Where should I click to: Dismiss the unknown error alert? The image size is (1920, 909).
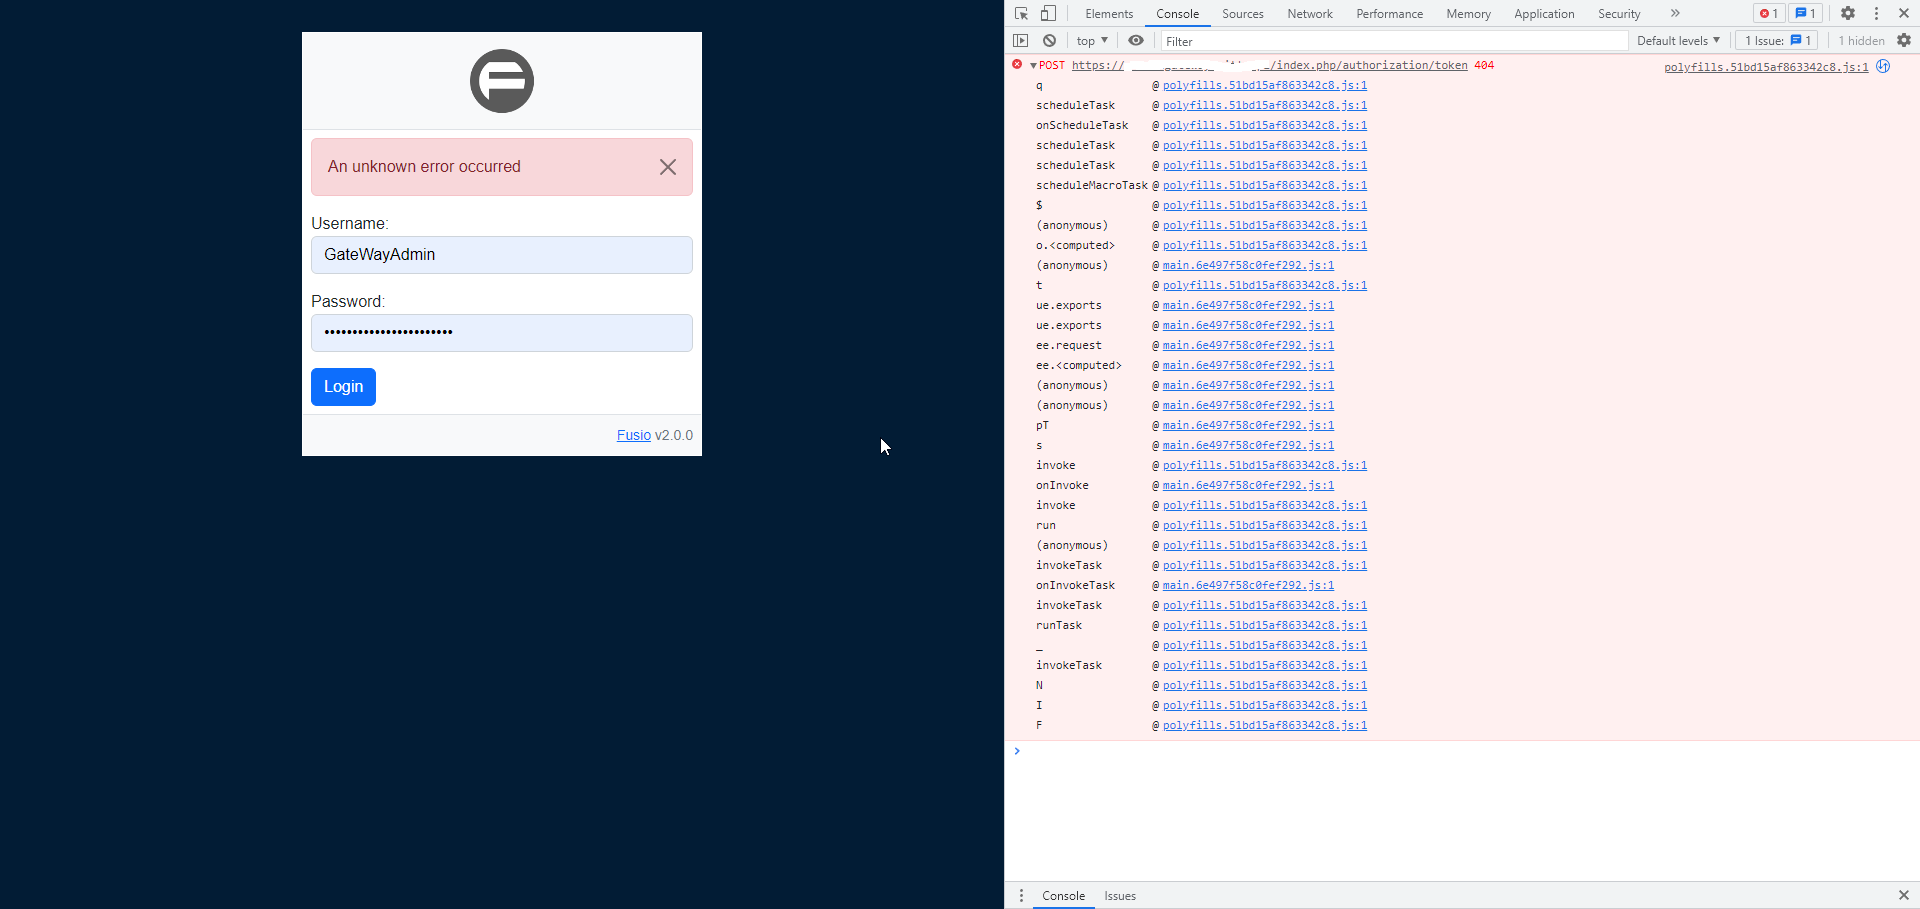[668, 167]
